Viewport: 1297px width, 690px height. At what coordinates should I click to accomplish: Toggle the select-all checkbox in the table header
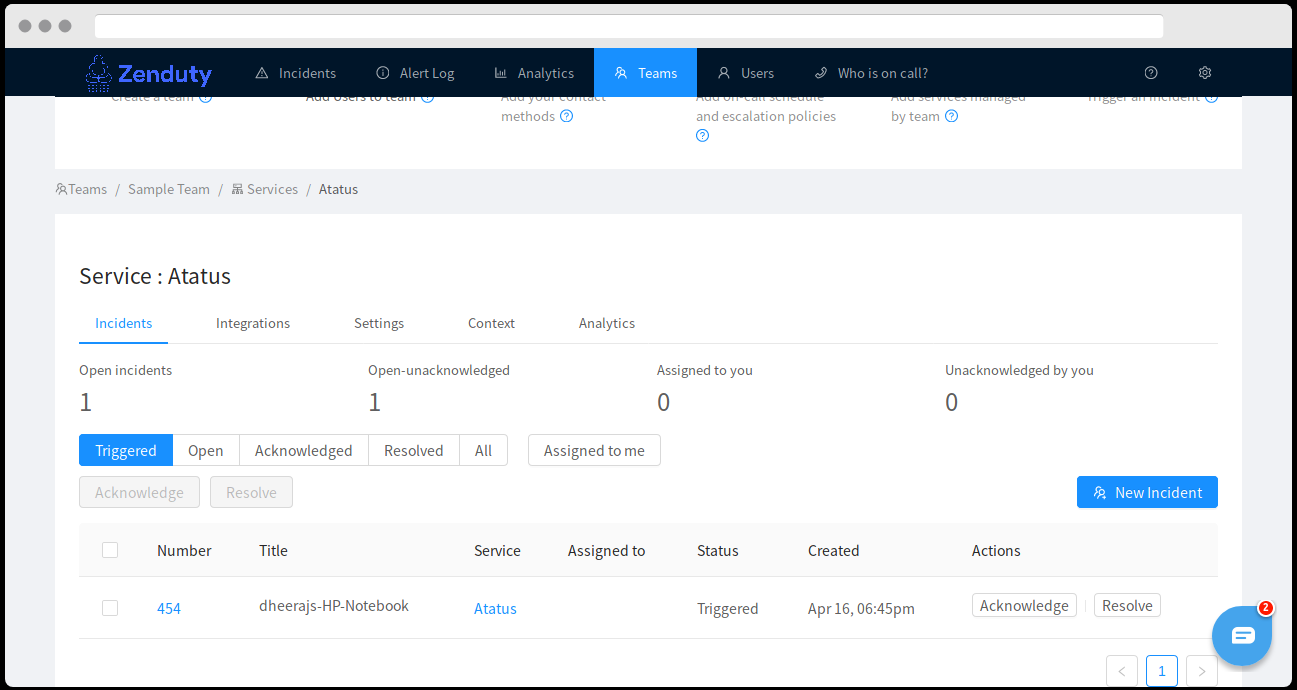pos(110,550)
